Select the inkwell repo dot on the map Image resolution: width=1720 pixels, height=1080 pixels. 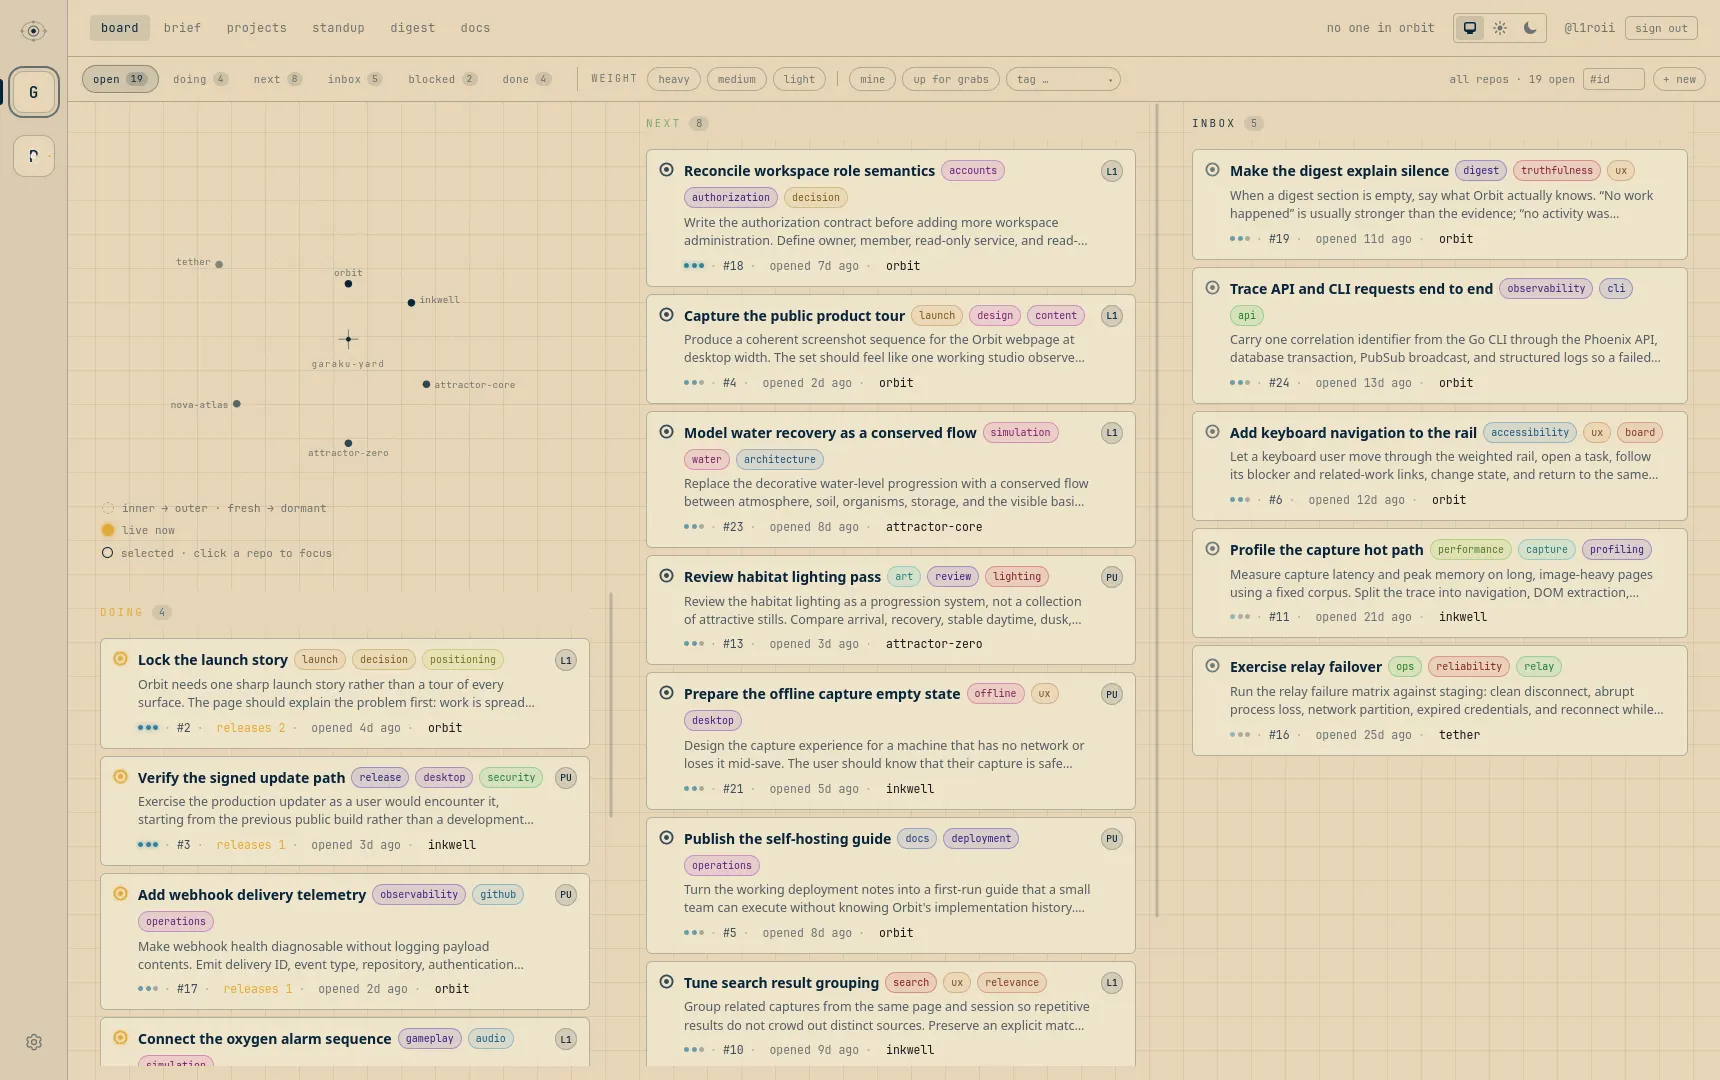coord(411,302)
